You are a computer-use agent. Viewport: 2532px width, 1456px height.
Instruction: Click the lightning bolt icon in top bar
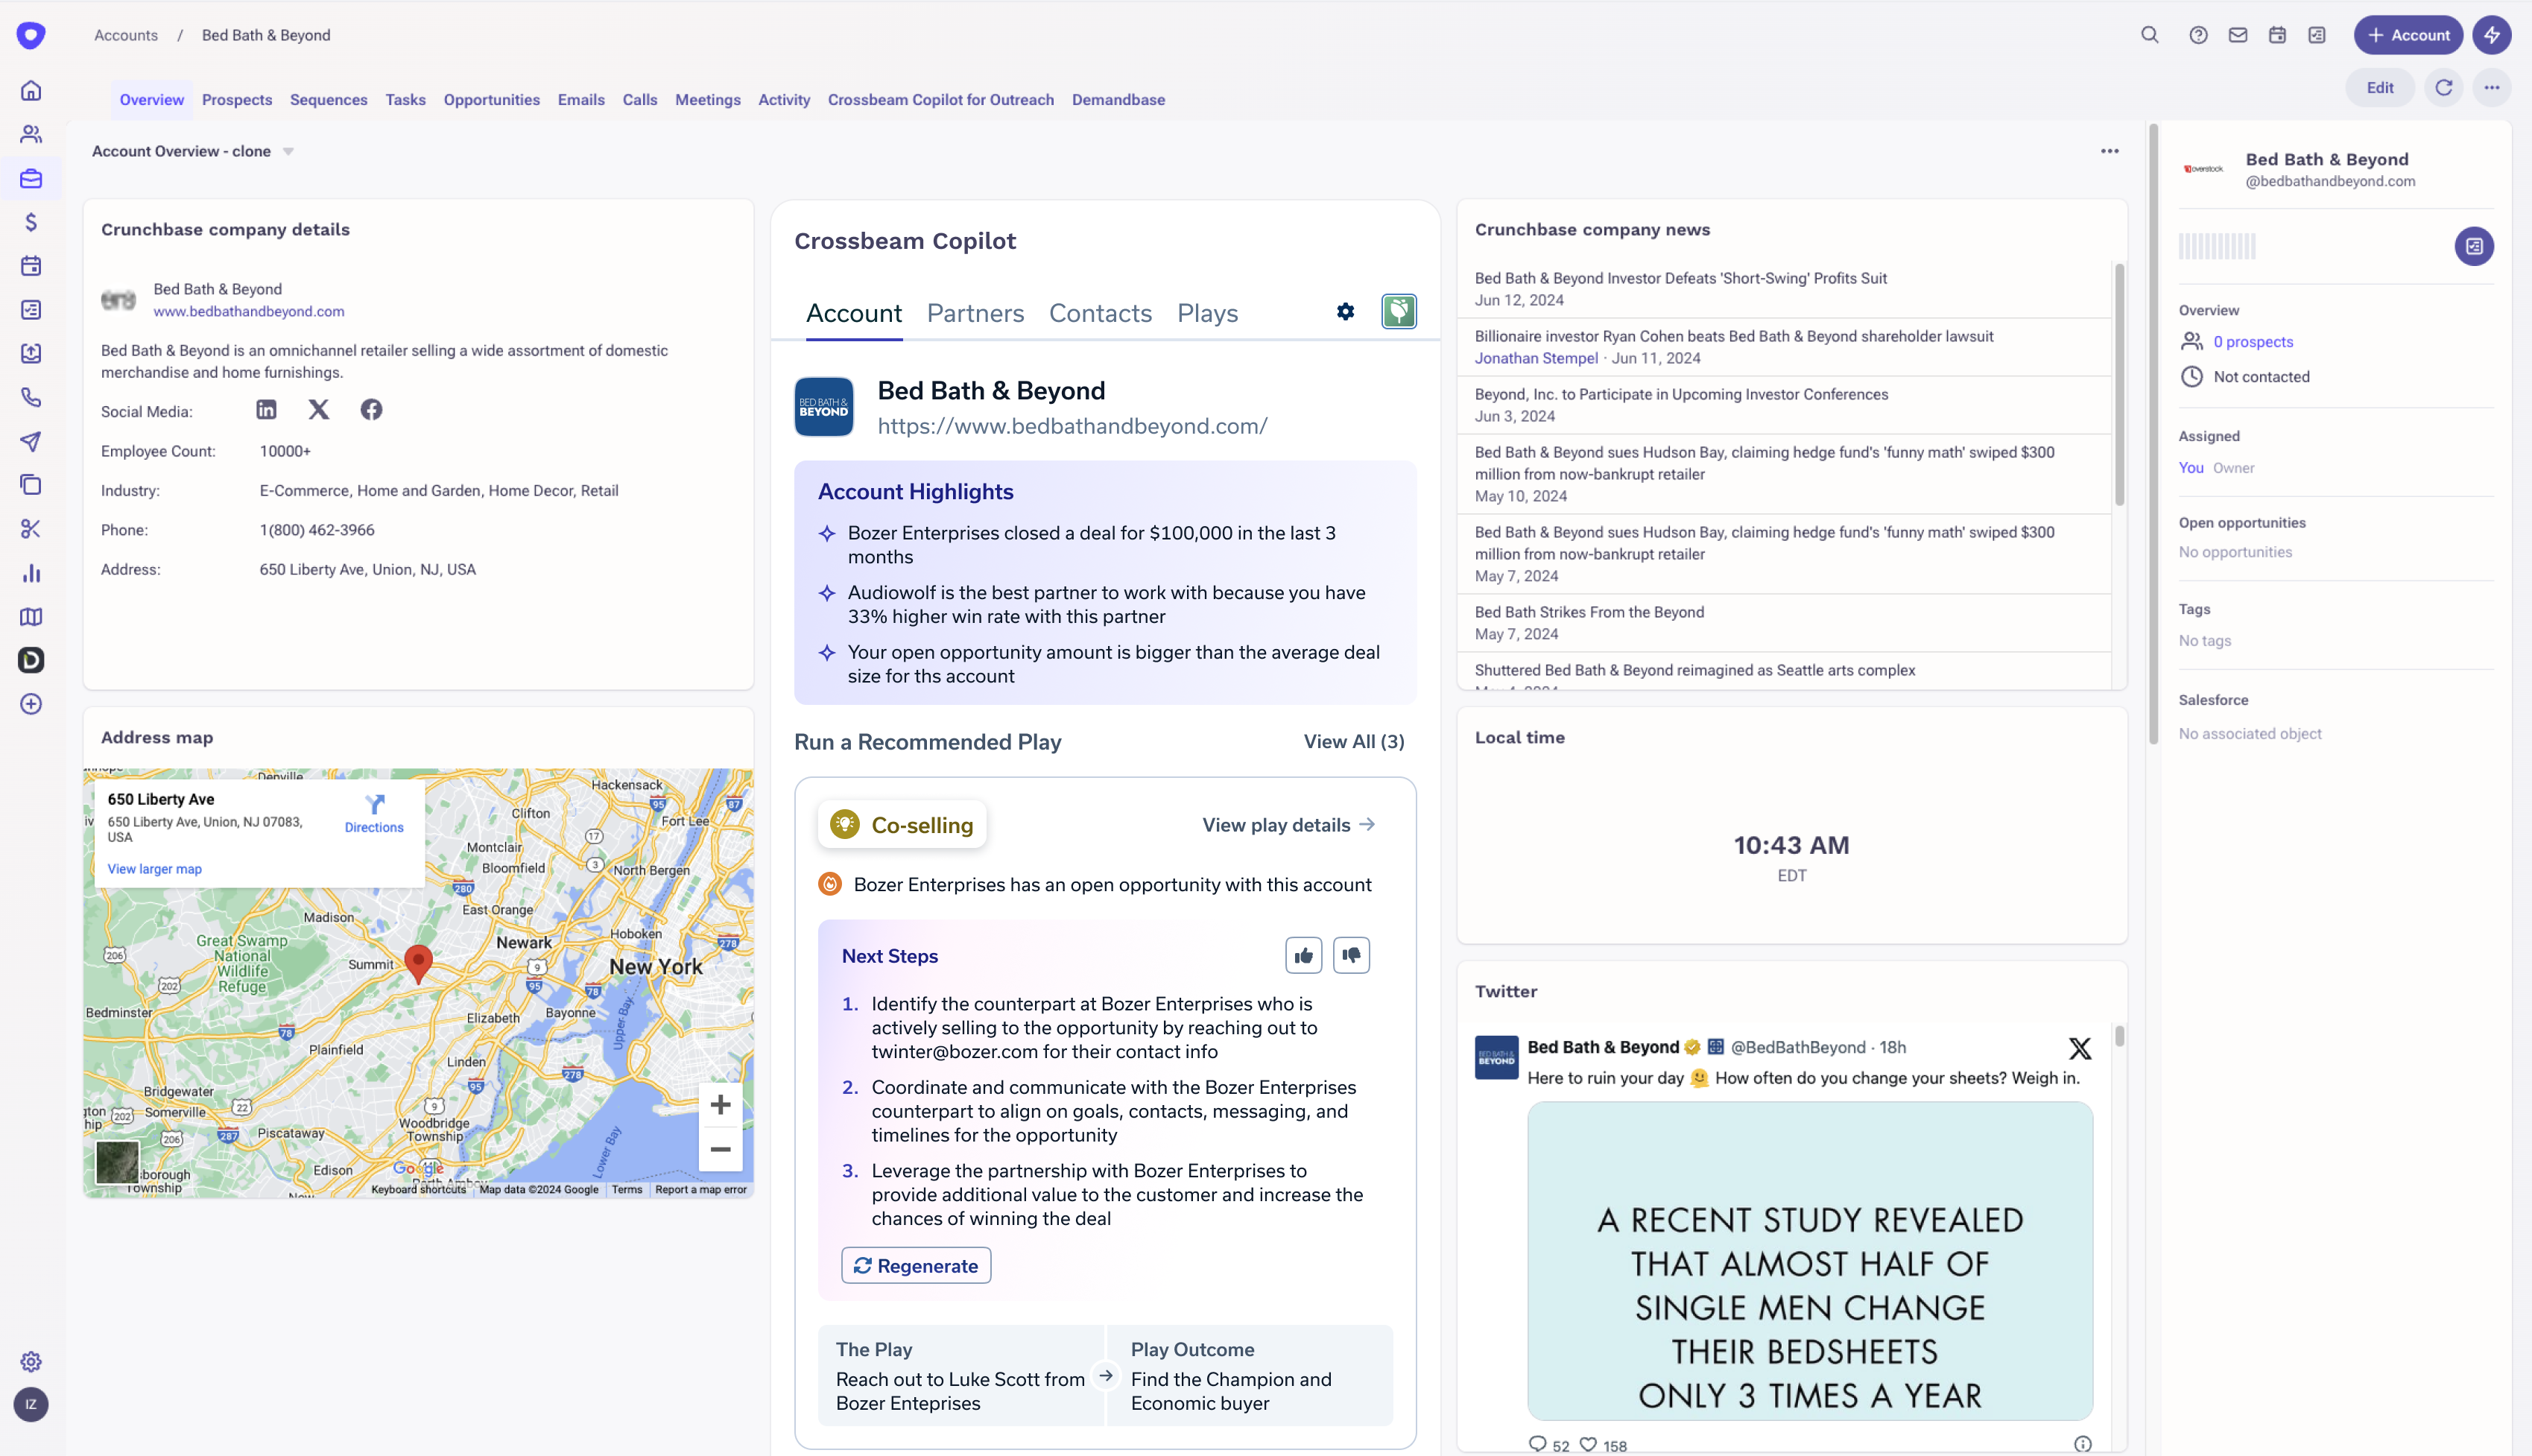coord(2492,35)
